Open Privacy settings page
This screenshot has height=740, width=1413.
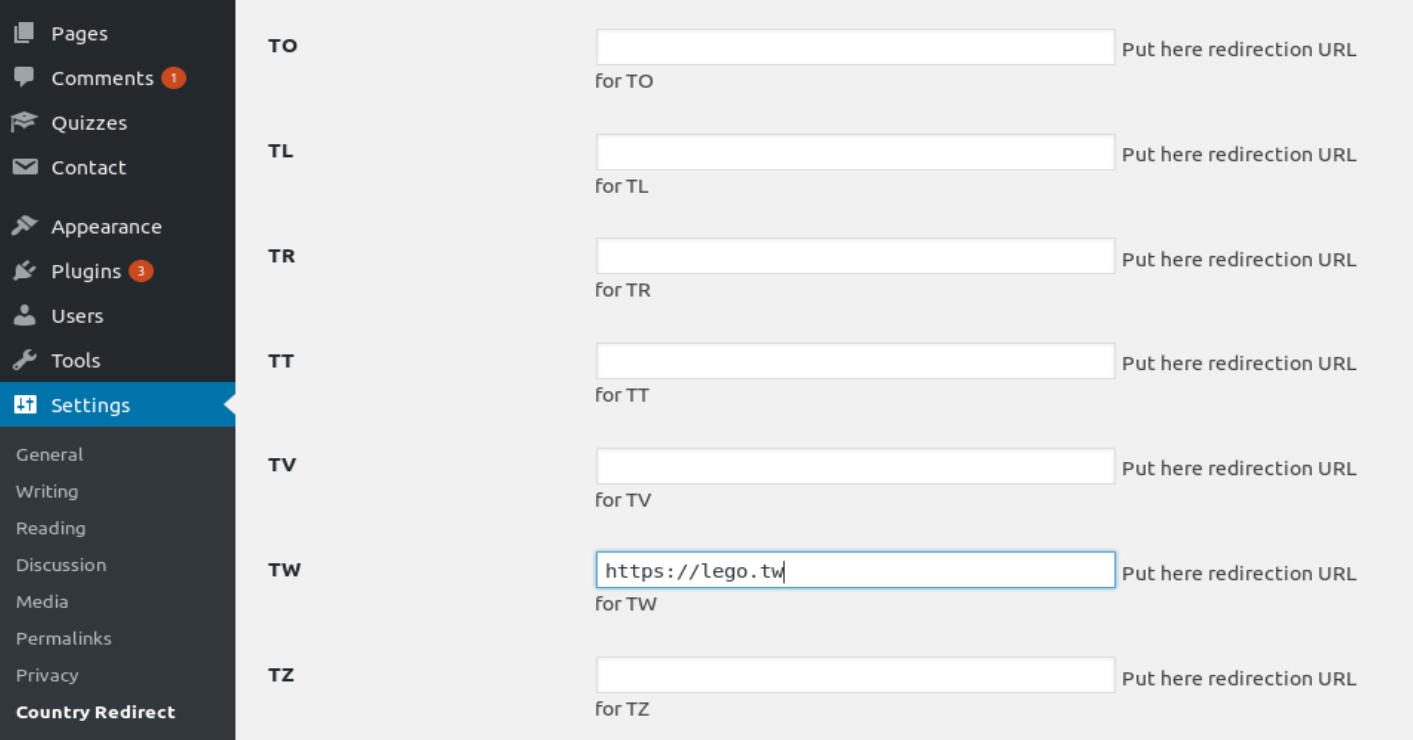coord(47,675)
